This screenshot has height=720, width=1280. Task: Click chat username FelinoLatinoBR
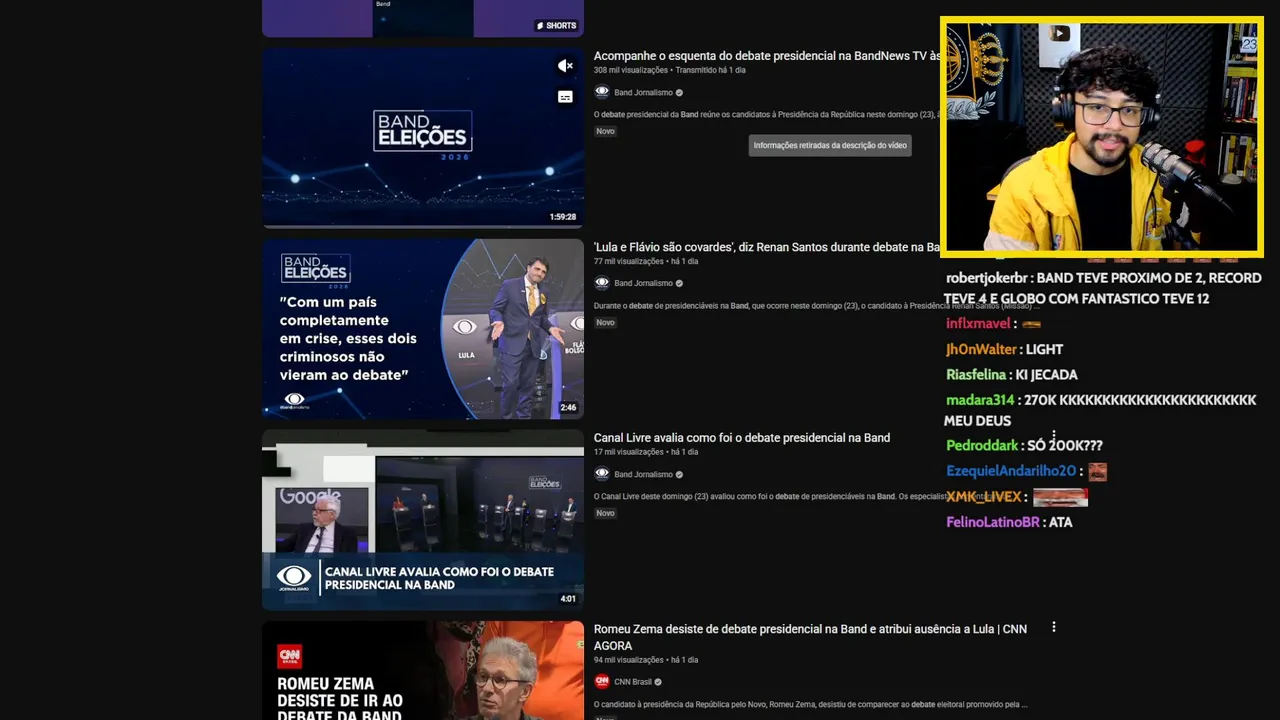[x=993, y=522]
